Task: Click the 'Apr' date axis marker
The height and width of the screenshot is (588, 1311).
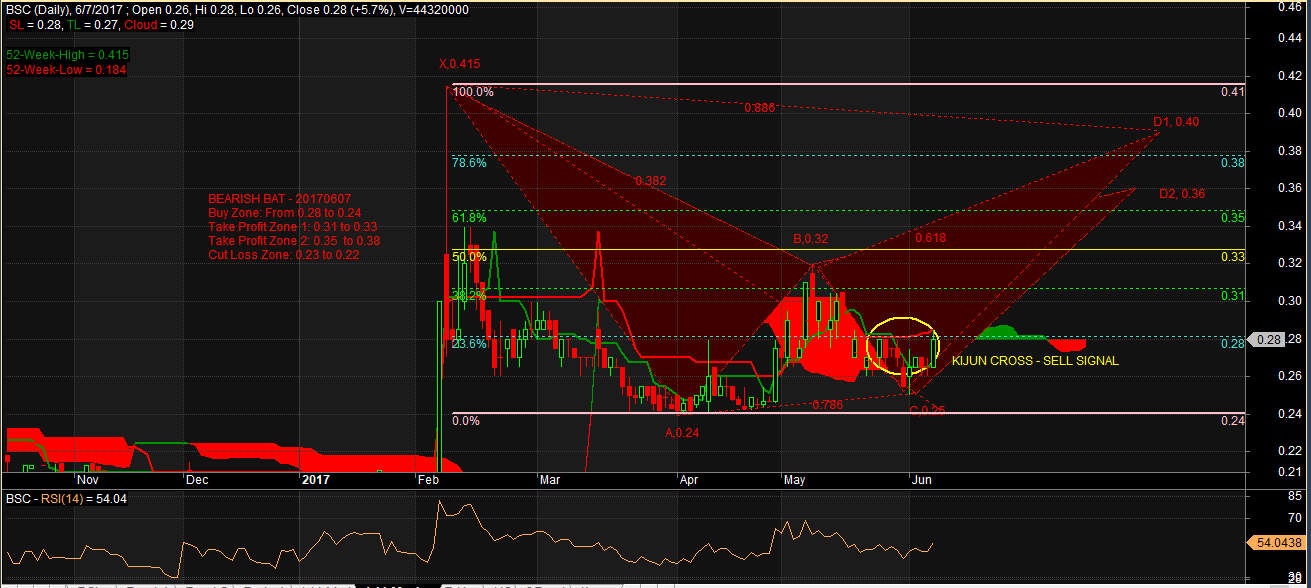Action: coord(689,479)
